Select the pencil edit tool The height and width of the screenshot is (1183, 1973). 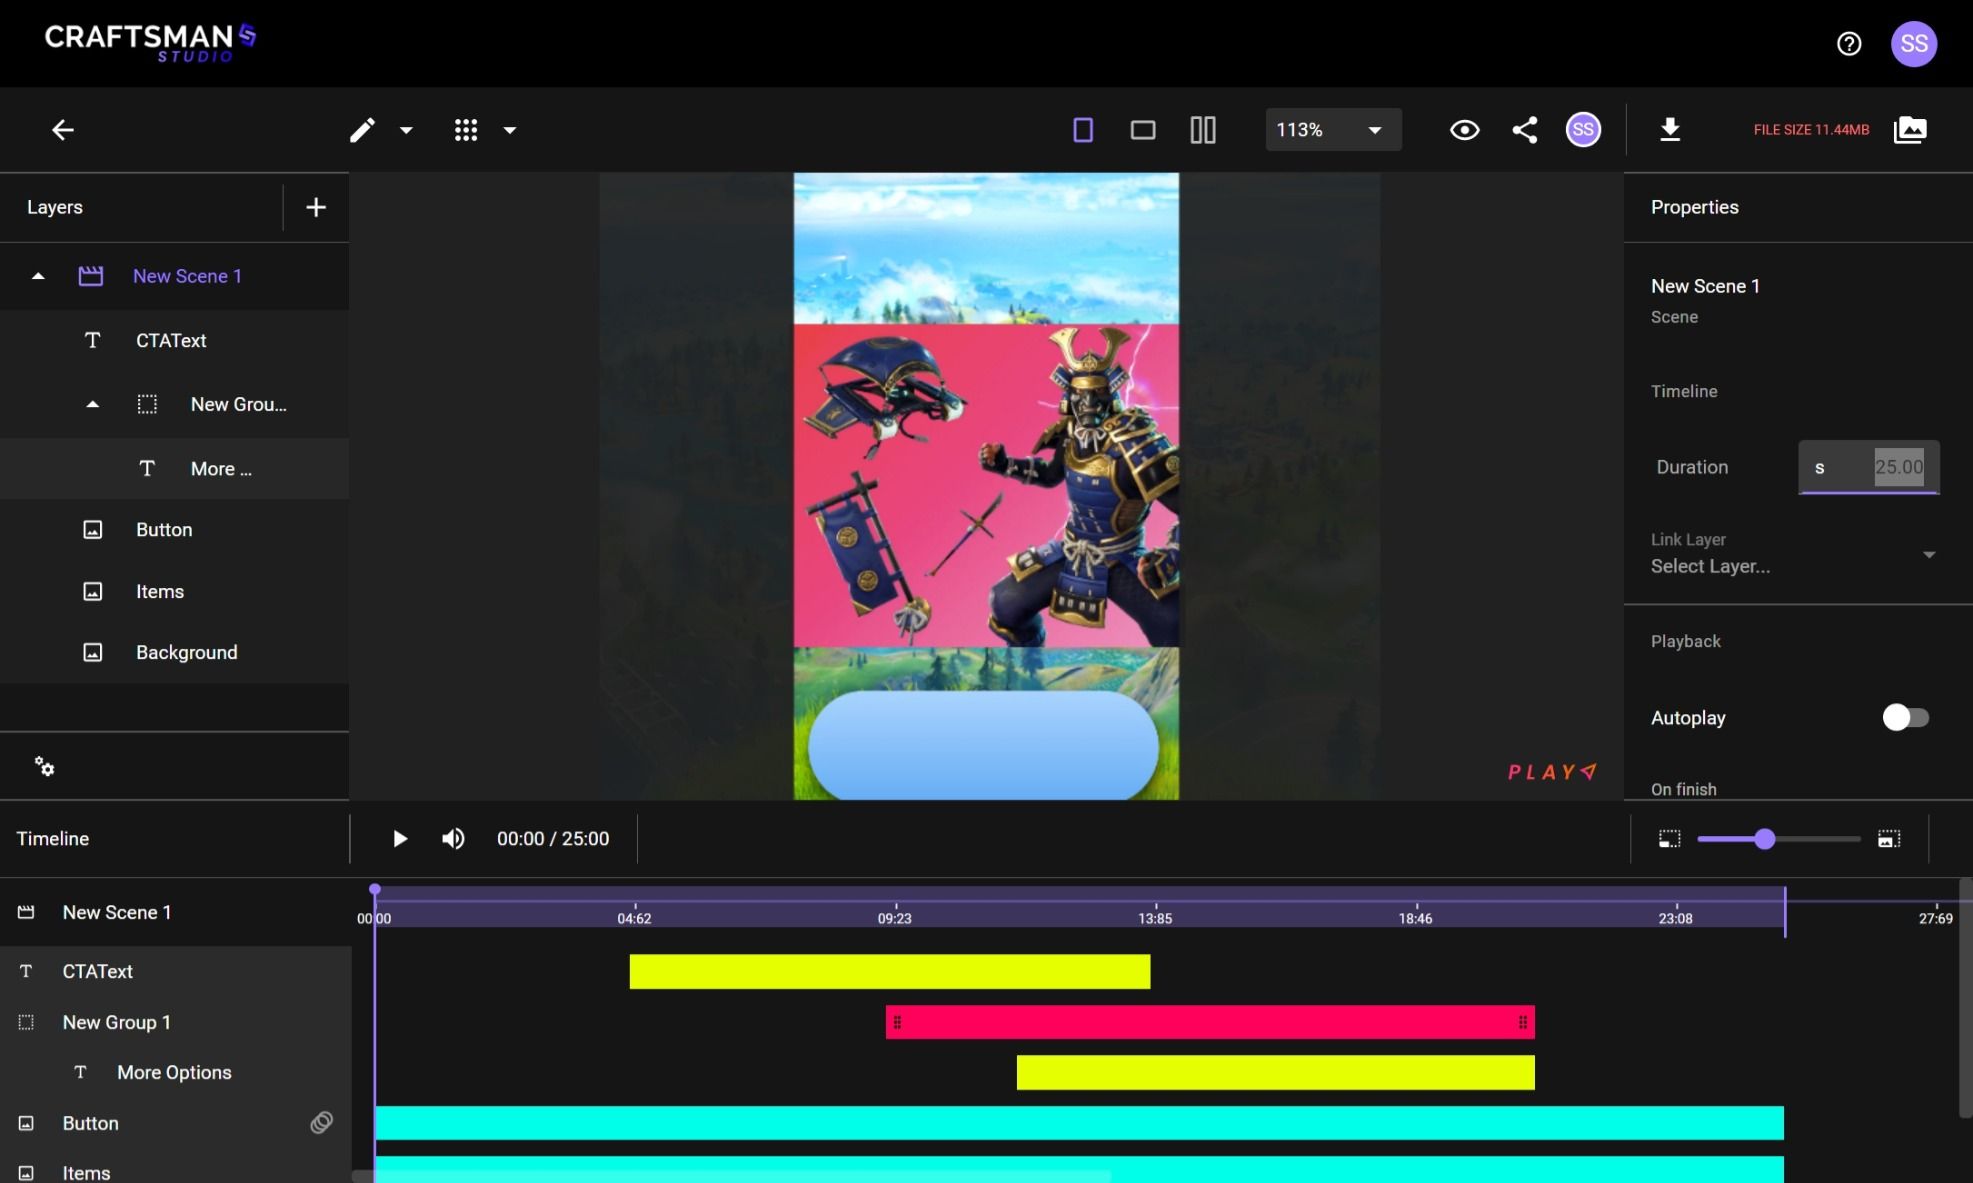click(x=362, y=130)
